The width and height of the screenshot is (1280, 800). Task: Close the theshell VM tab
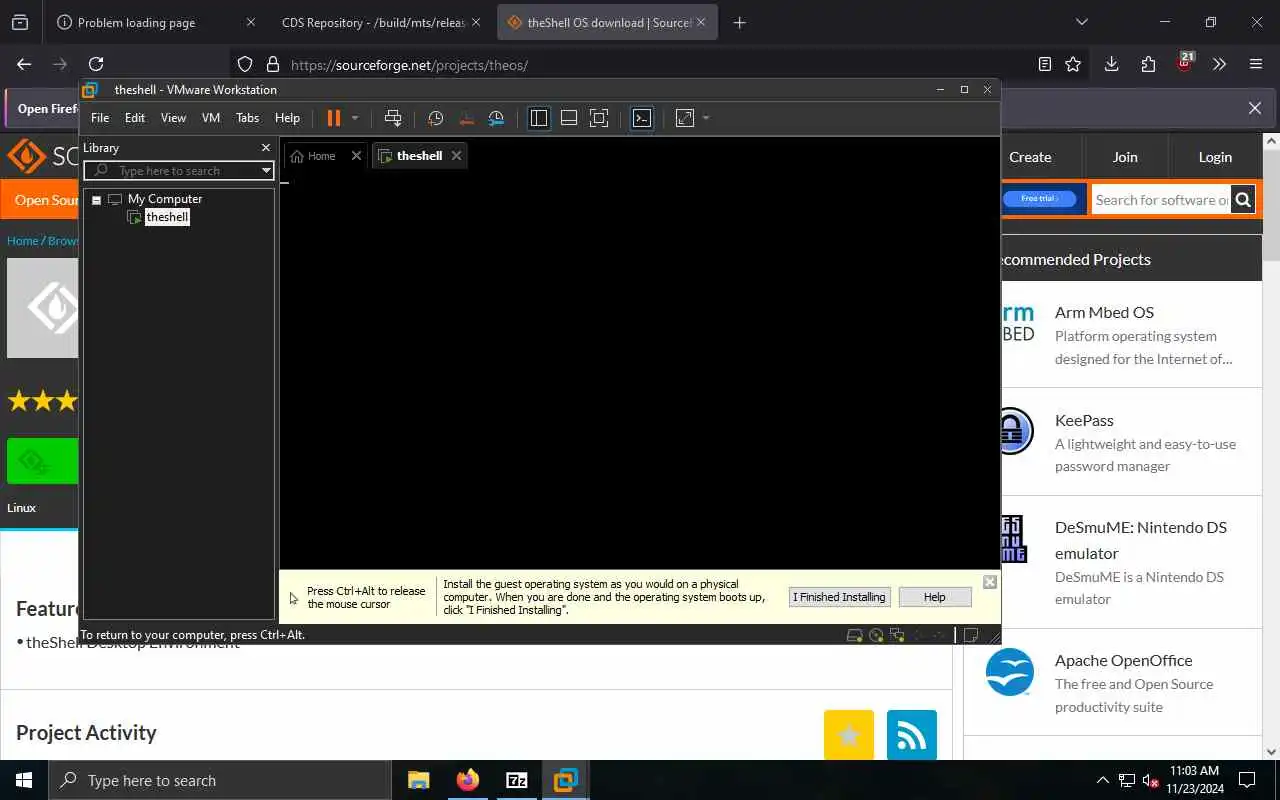click(x=456, y=156)
